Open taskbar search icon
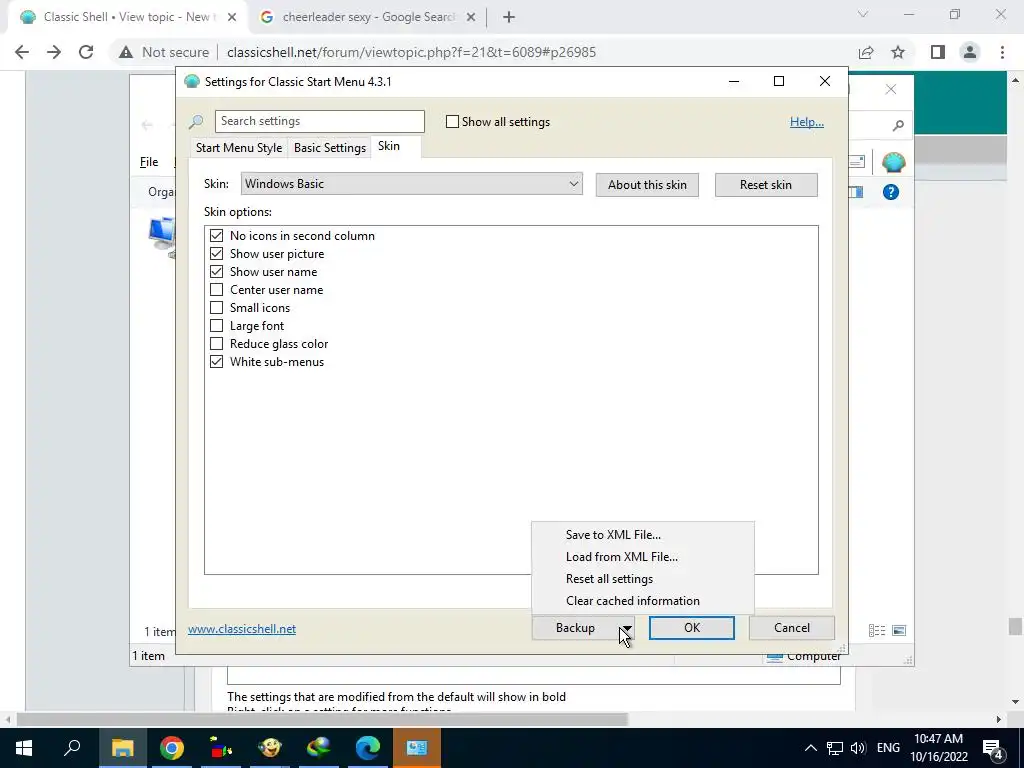Screen dimensions: 1024x768 pyautogui.click(x=72, y=748)
